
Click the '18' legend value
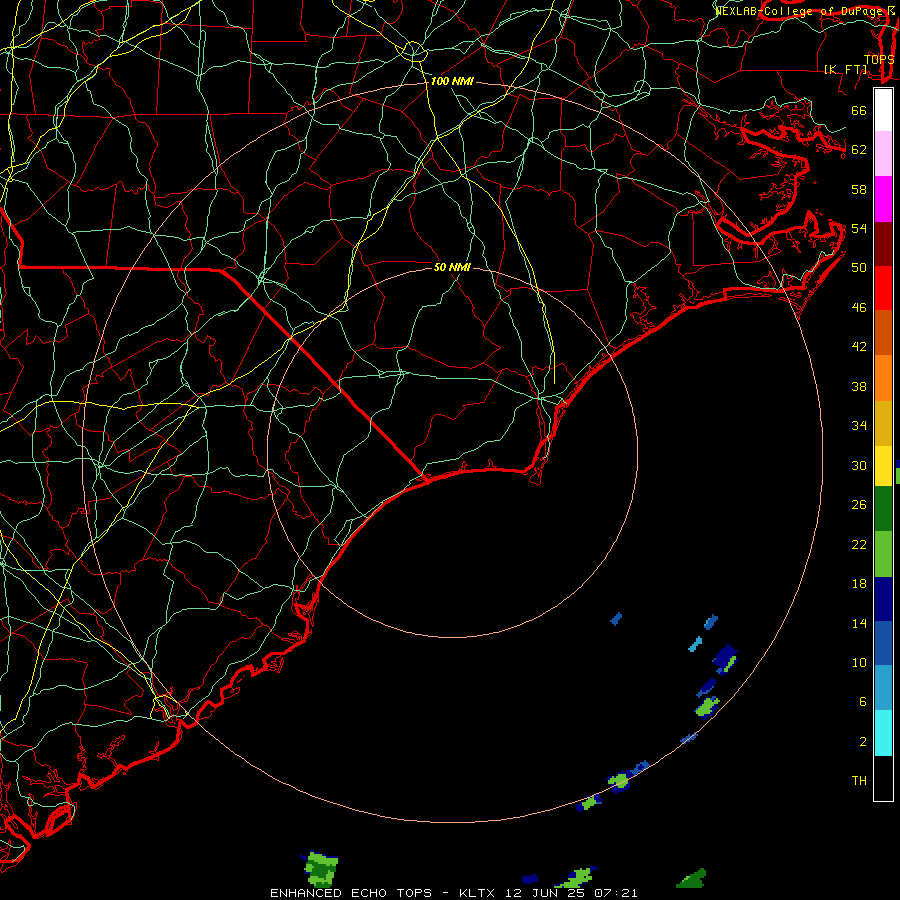(x=859, y=583)
